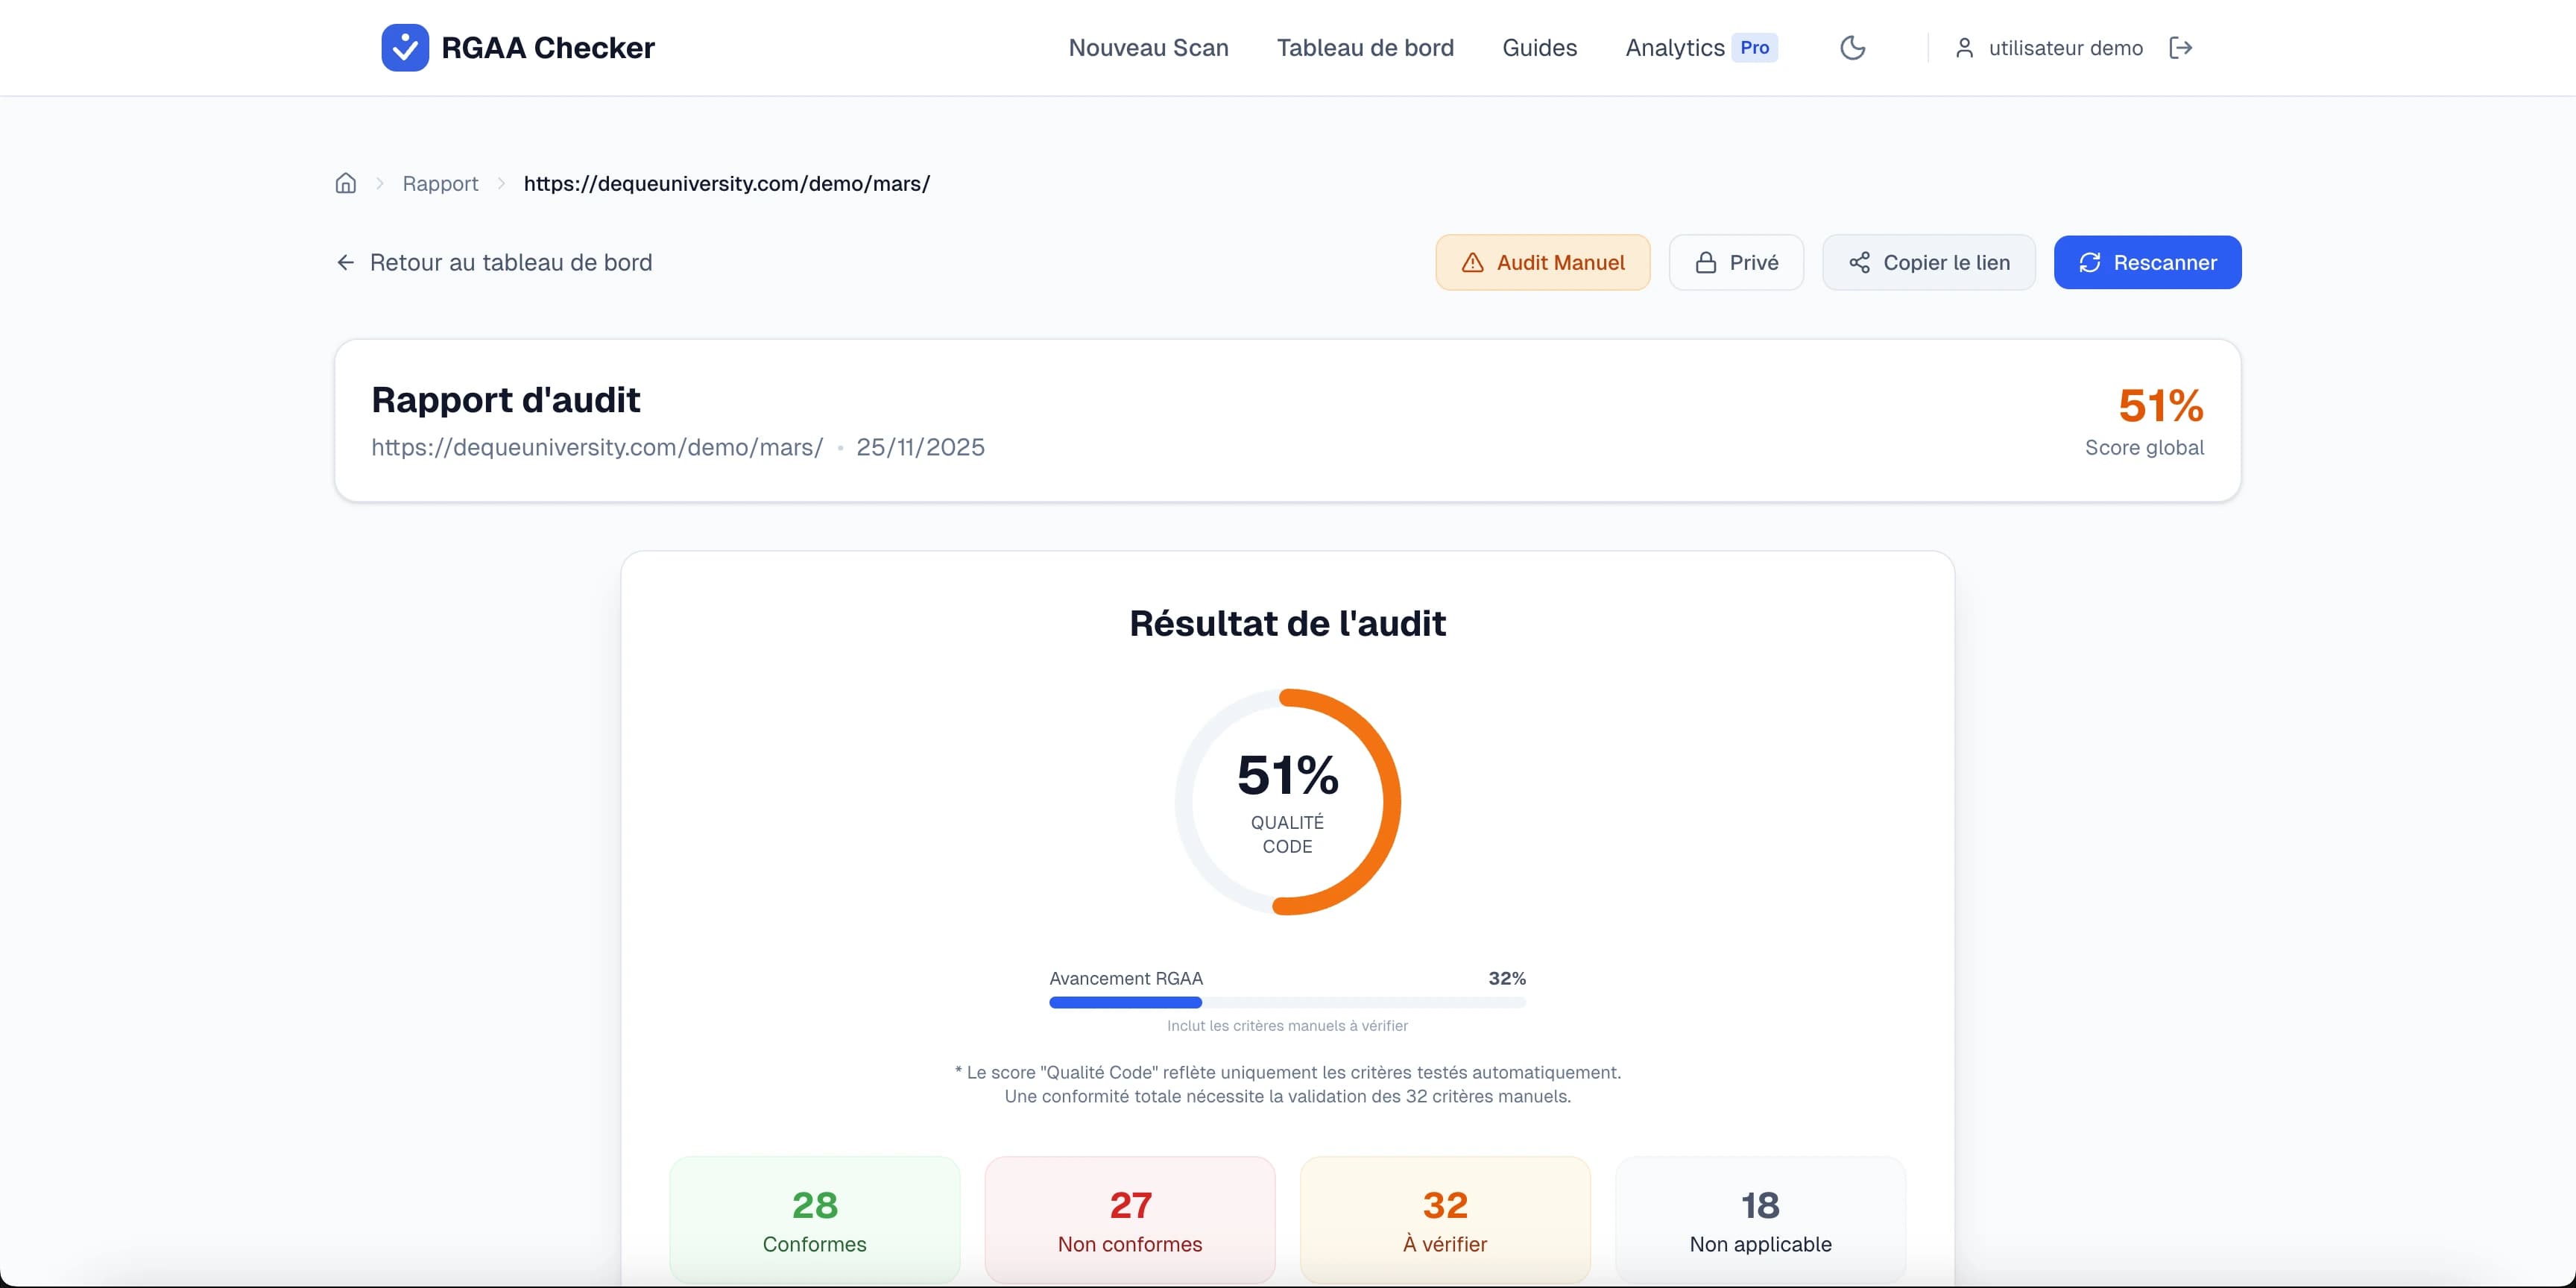Image resolution: width=2576 pixels, height=1288 pixels.
Task: Toggle dark mode with the moon icon
Action: point(1853,47)
